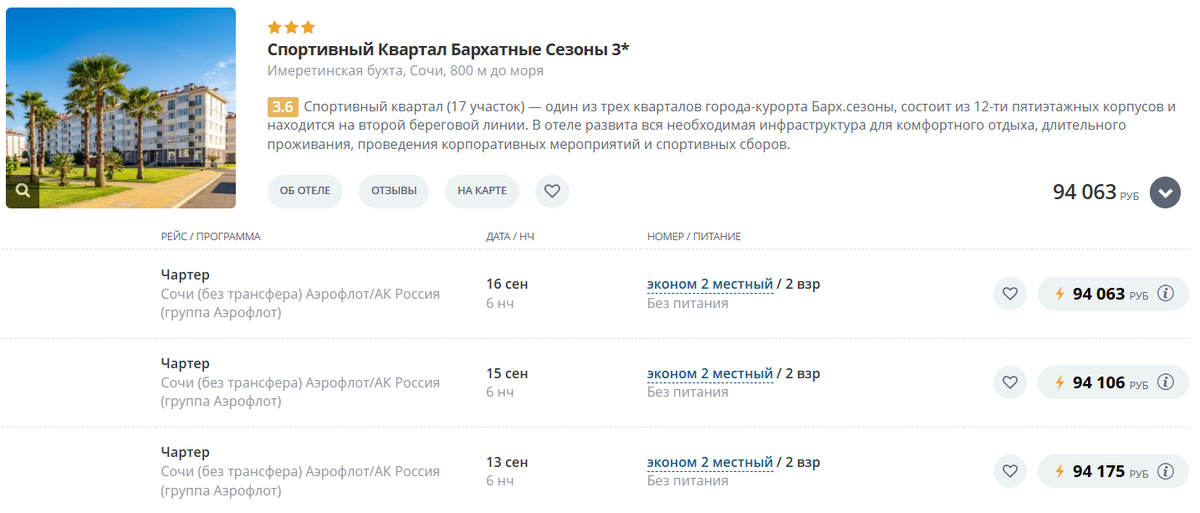
Task: Click the three-star rating icons
Action: (291, 27)
